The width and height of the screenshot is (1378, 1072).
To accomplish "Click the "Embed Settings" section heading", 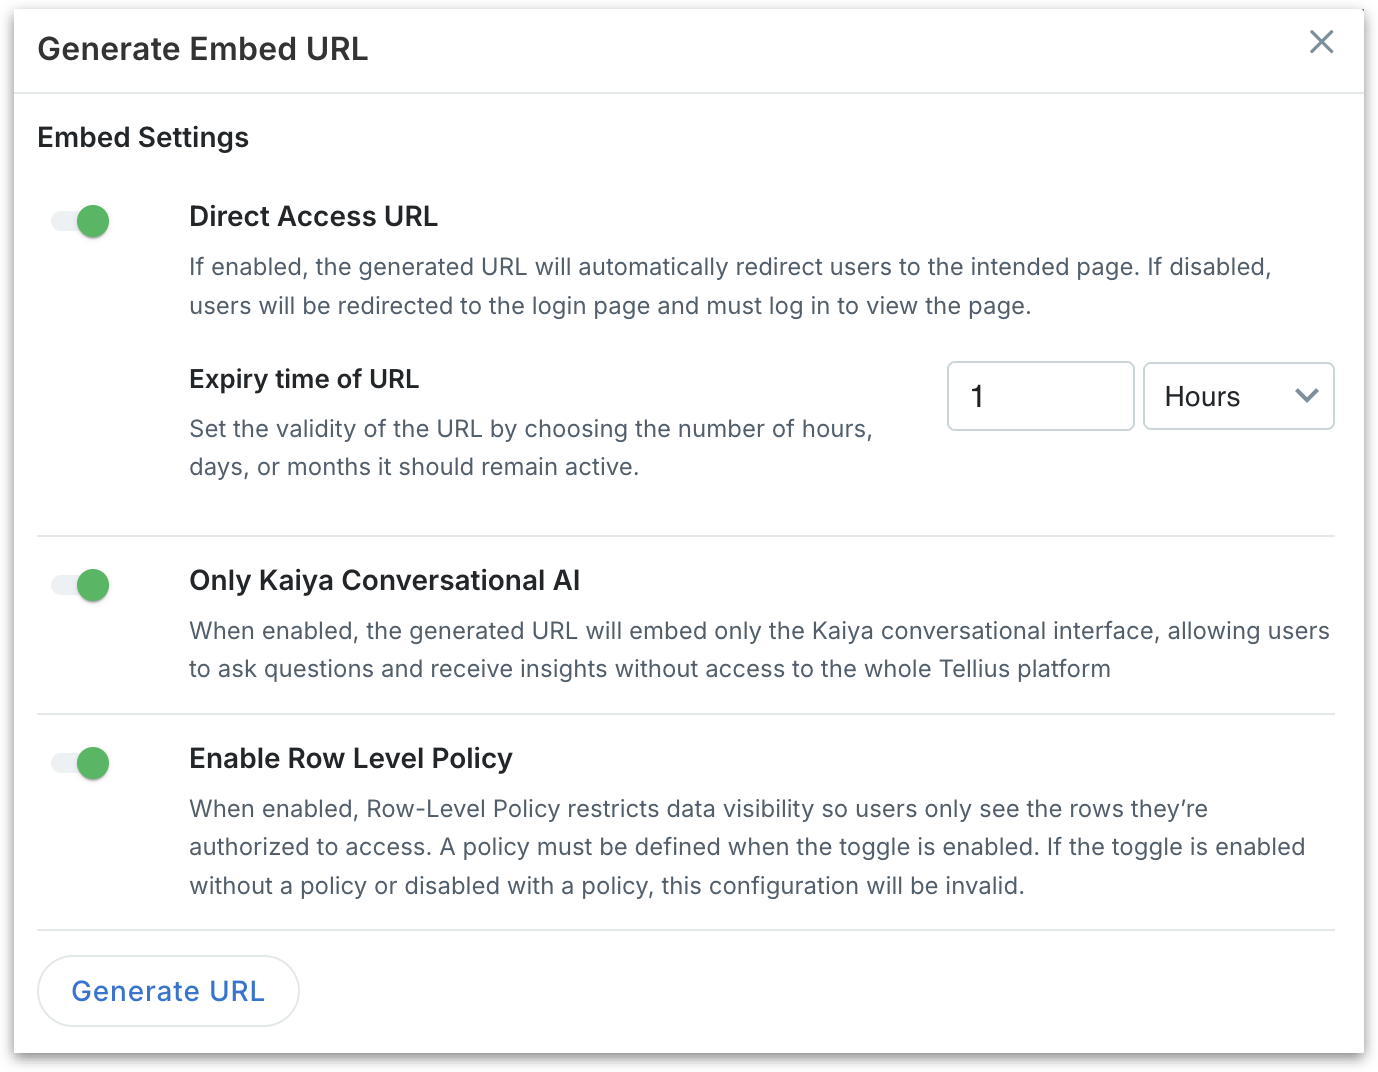I will tap(143, 137).
